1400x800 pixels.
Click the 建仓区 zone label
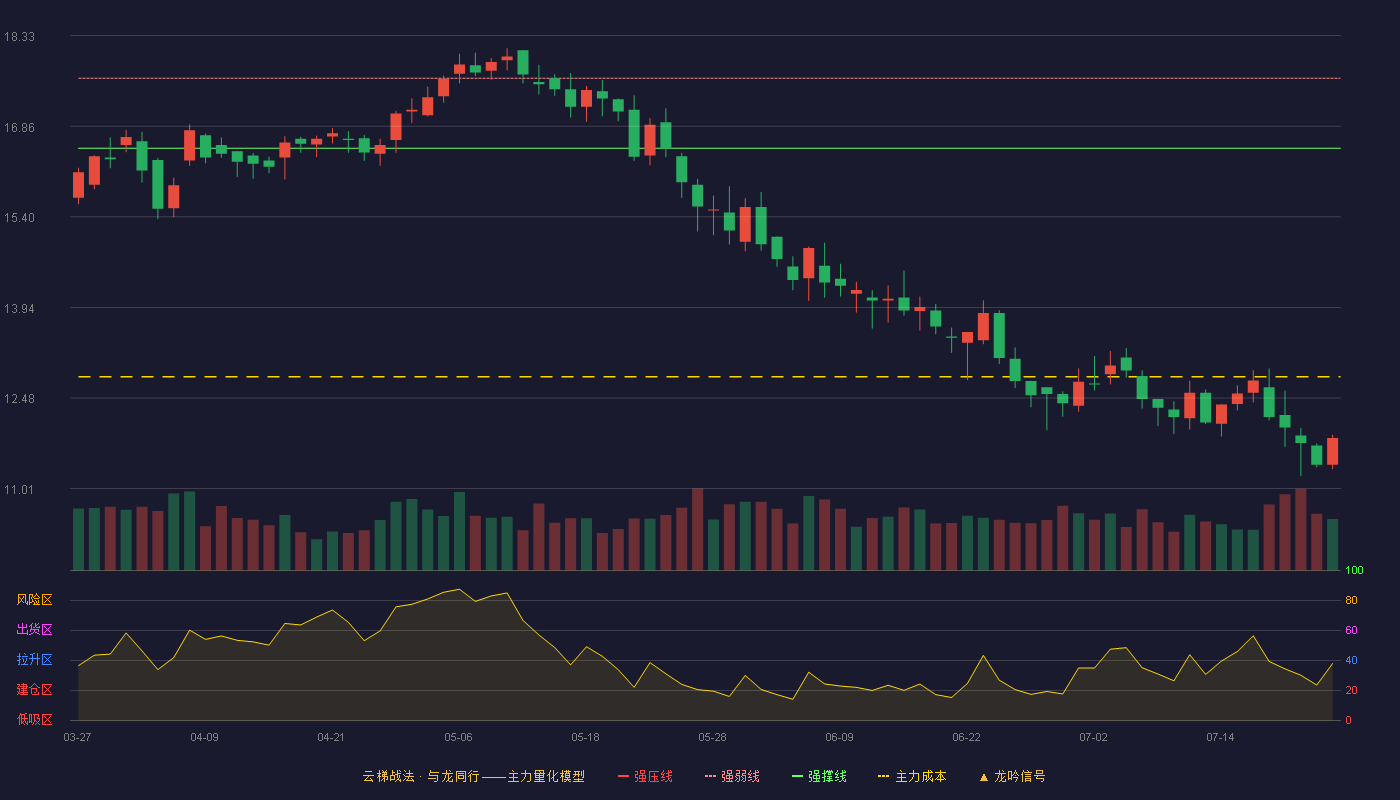[34, 690]
